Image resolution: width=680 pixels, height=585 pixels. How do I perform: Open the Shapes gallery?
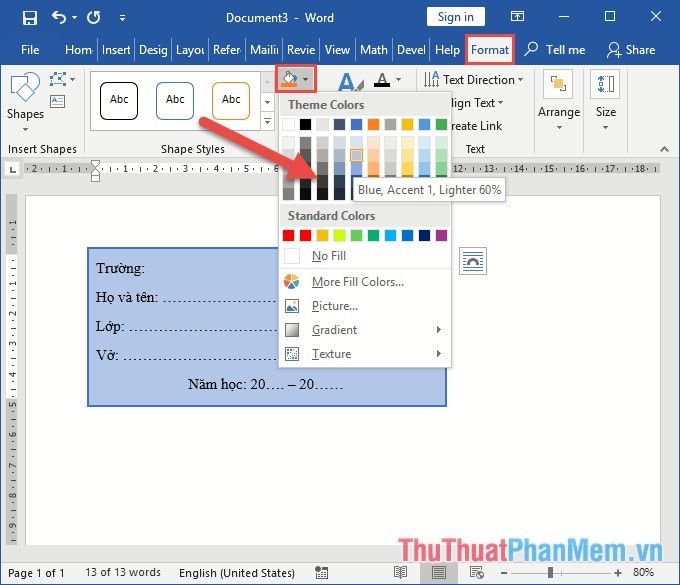point(25,102)
